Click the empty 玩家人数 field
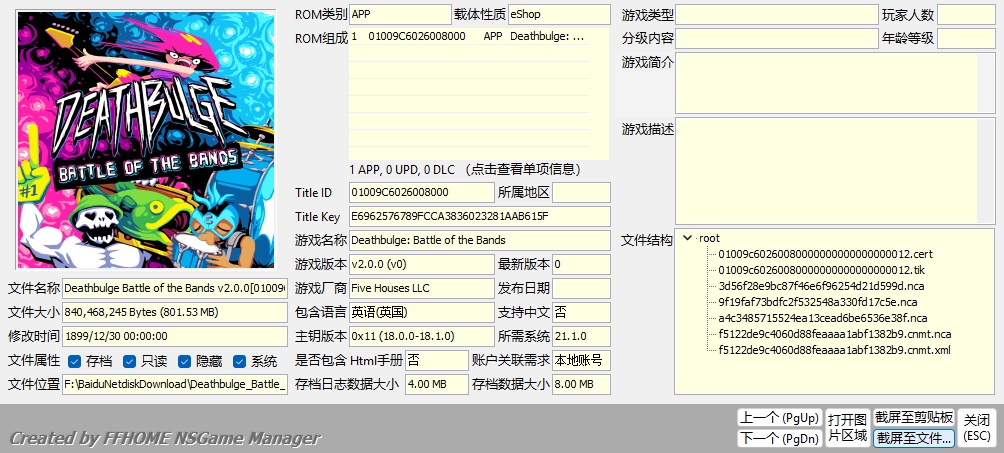The image size is (1004, 453). pos(966,15)
